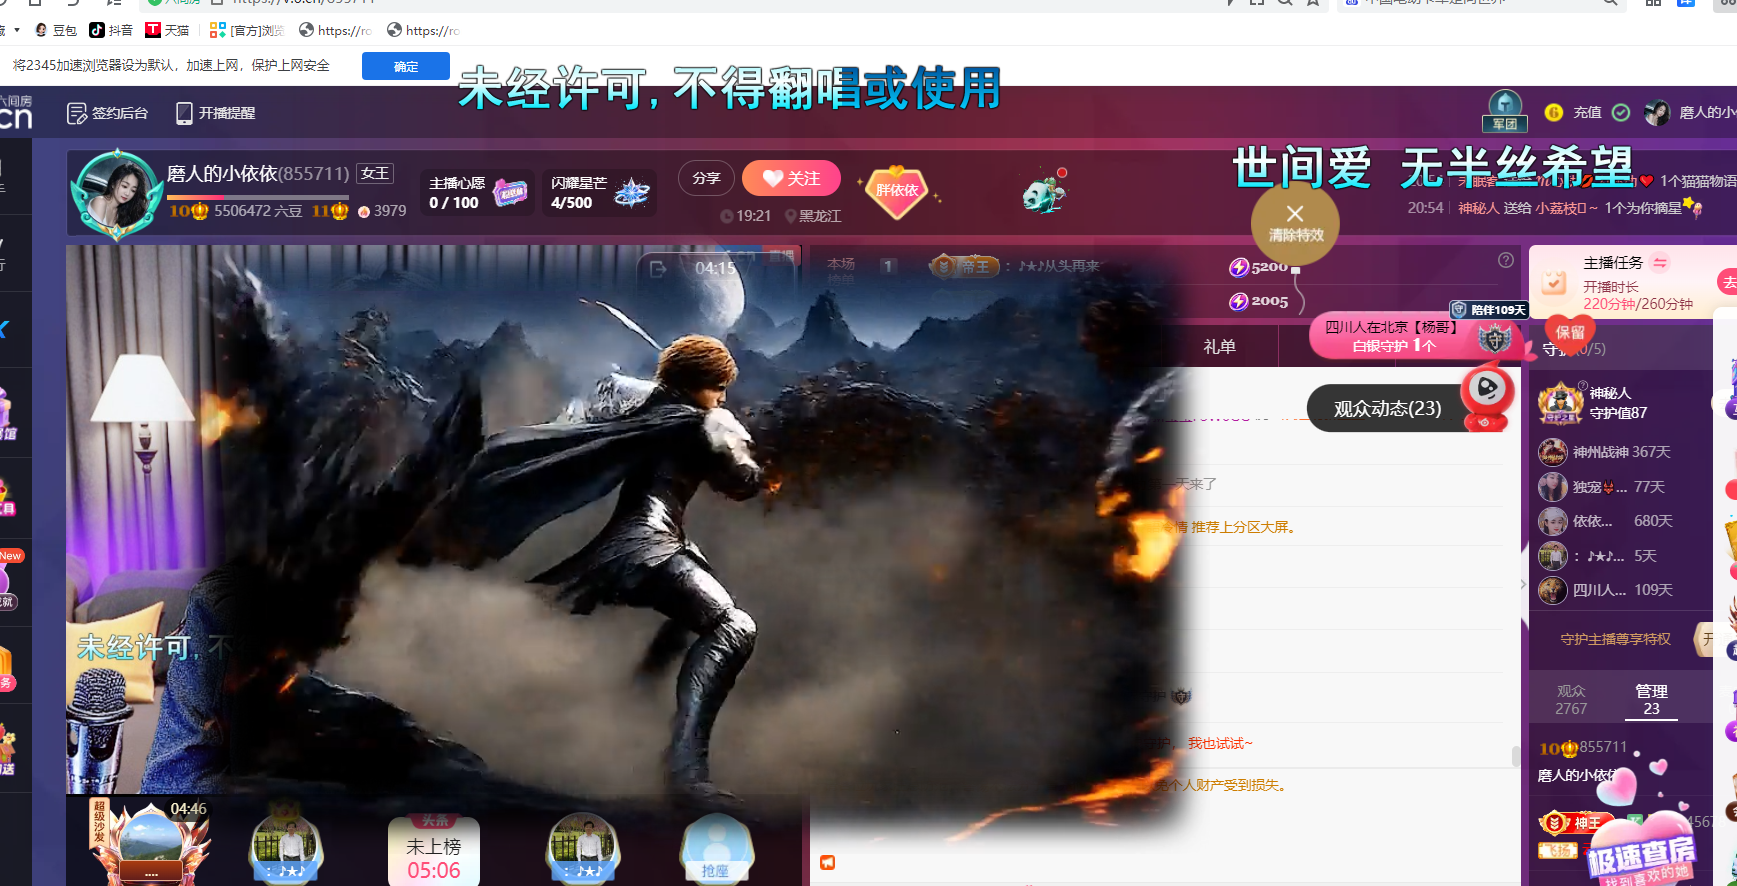The height and width of the screenshot is (886, 1737).
Task: Switch to the 管理 23 tab
Action: (x=1651, y=699)
